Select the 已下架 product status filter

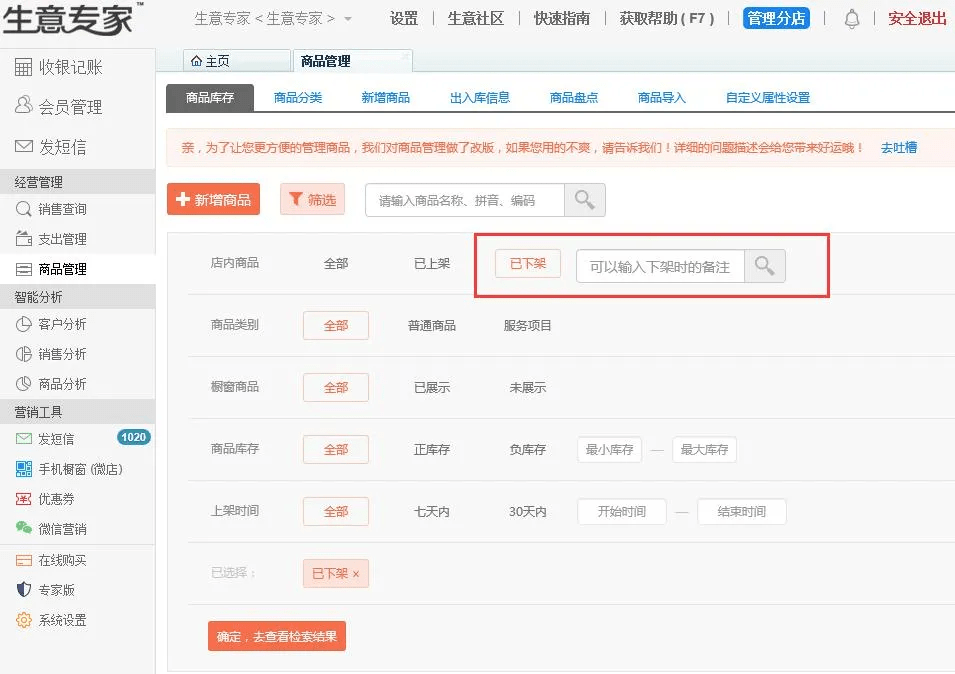click(527, 264)
